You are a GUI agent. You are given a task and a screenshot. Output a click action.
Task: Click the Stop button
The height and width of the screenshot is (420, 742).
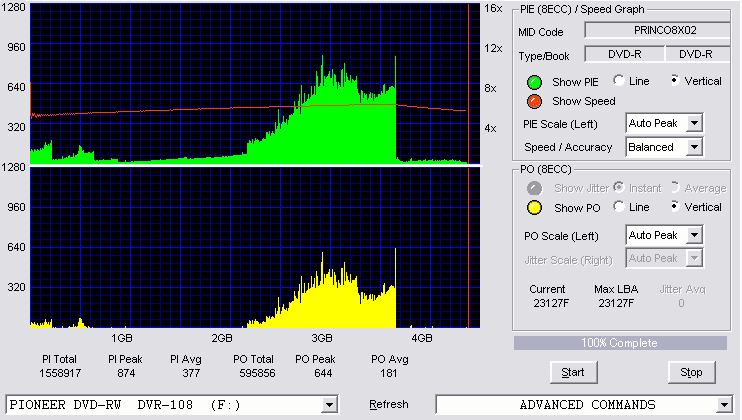pyautogui.click(x=691, y=373)
